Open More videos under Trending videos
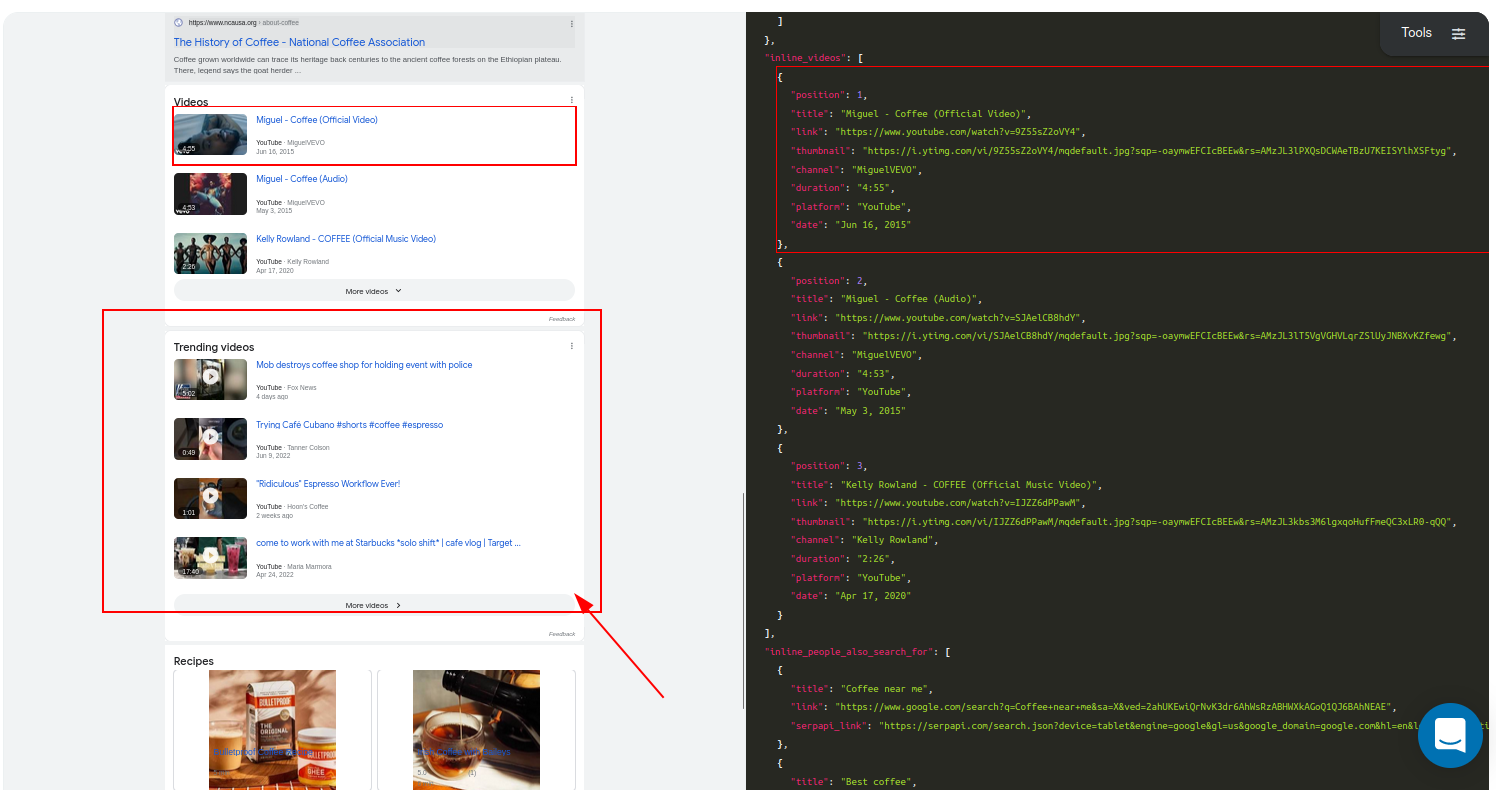Image resolution: width=1496 pixels, height=790 pixels. point(373,605)
